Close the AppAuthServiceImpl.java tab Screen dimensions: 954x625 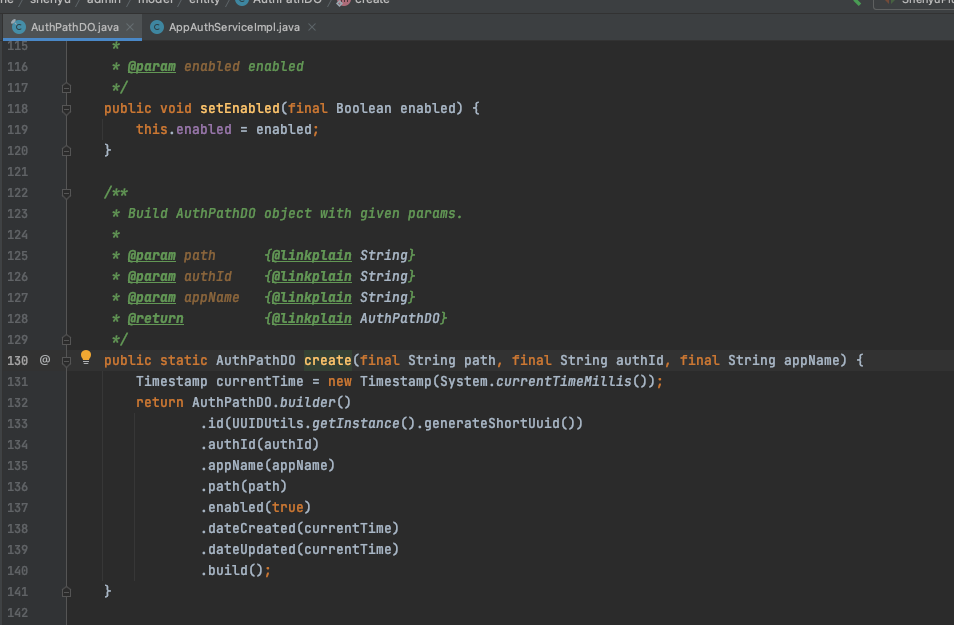coord(312,27)
